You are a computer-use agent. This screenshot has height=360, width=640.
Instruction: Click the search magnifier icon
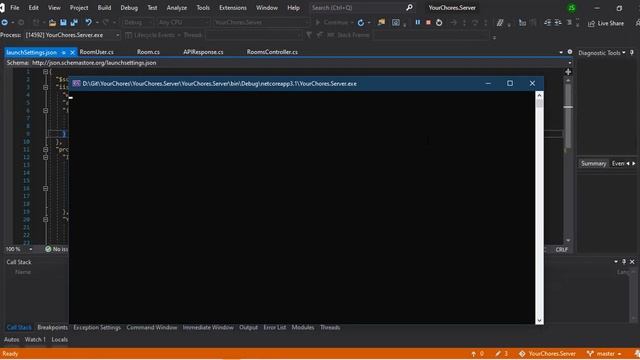pyautogui.click(x=409, y=7)
